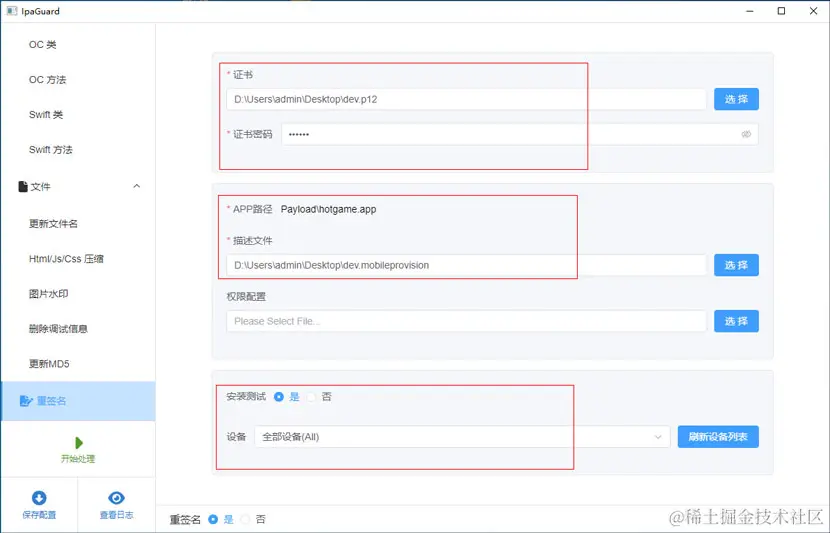The width and height of the screenshot is (830, 533).
Task: Open 删除调试信息 in sidebar
Action: point(58,329)
